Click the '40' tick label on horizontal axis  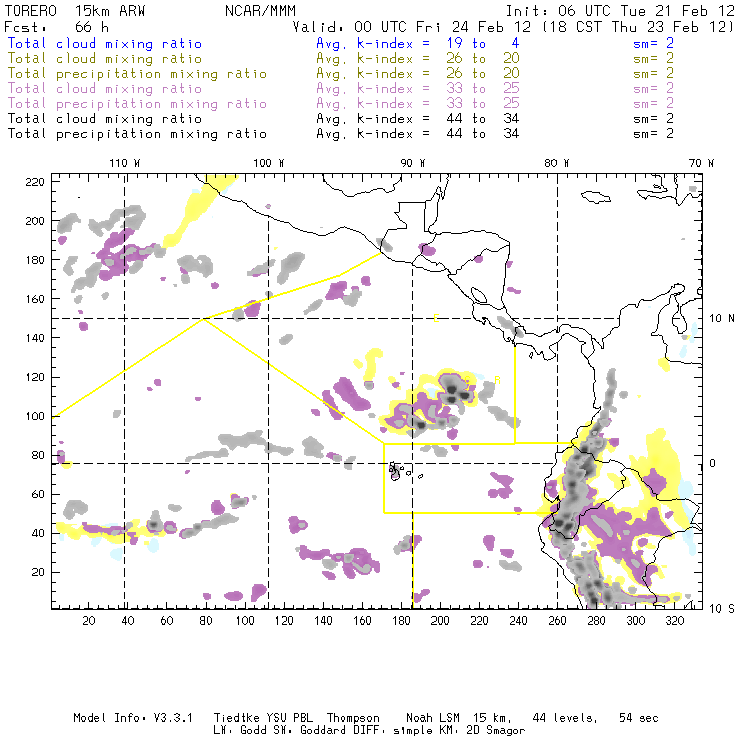128,621
